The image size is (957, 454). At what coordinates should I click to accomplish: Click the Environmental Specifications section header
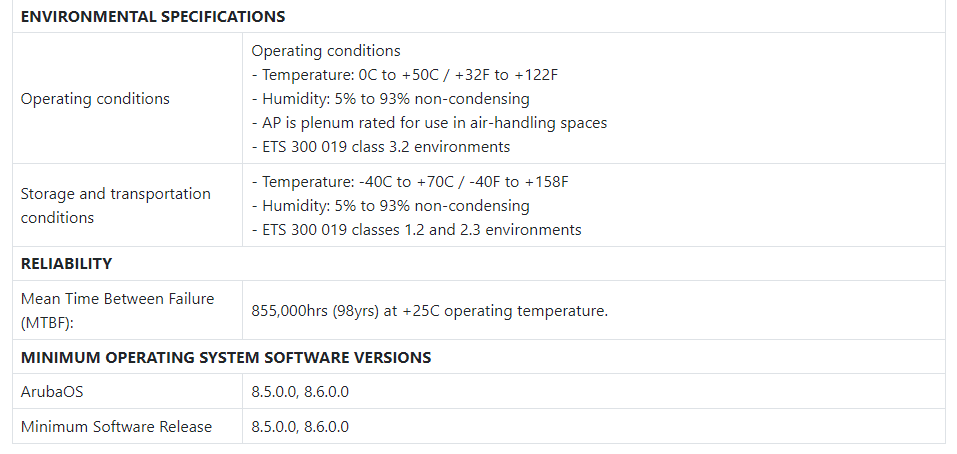coord(153,16)
